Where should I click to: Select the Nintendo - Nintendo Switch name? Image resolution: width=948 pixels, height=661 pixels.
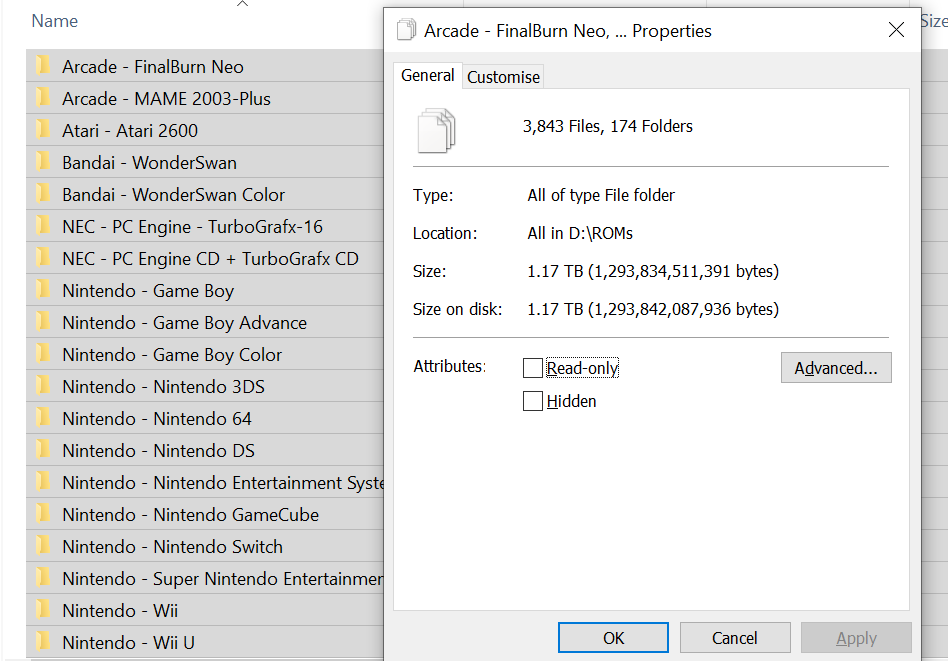[x=172, y=547]
